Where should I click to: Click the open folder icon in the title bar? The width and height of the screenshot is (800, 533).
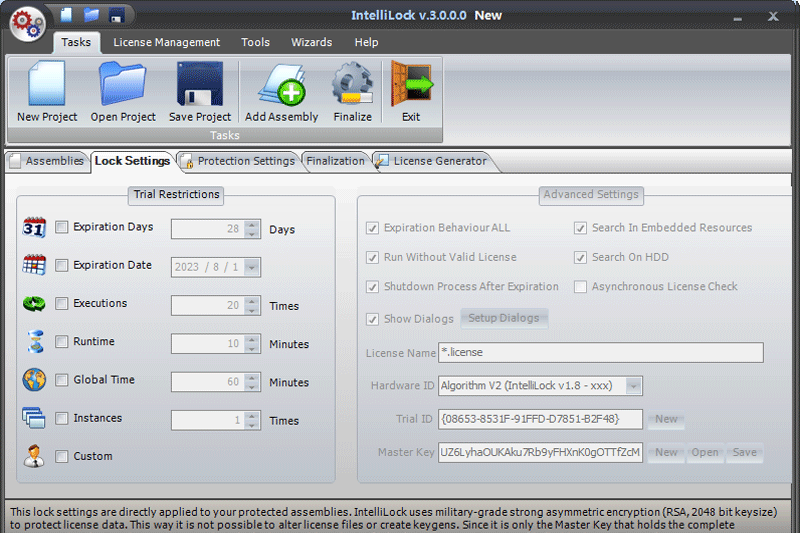91,15
